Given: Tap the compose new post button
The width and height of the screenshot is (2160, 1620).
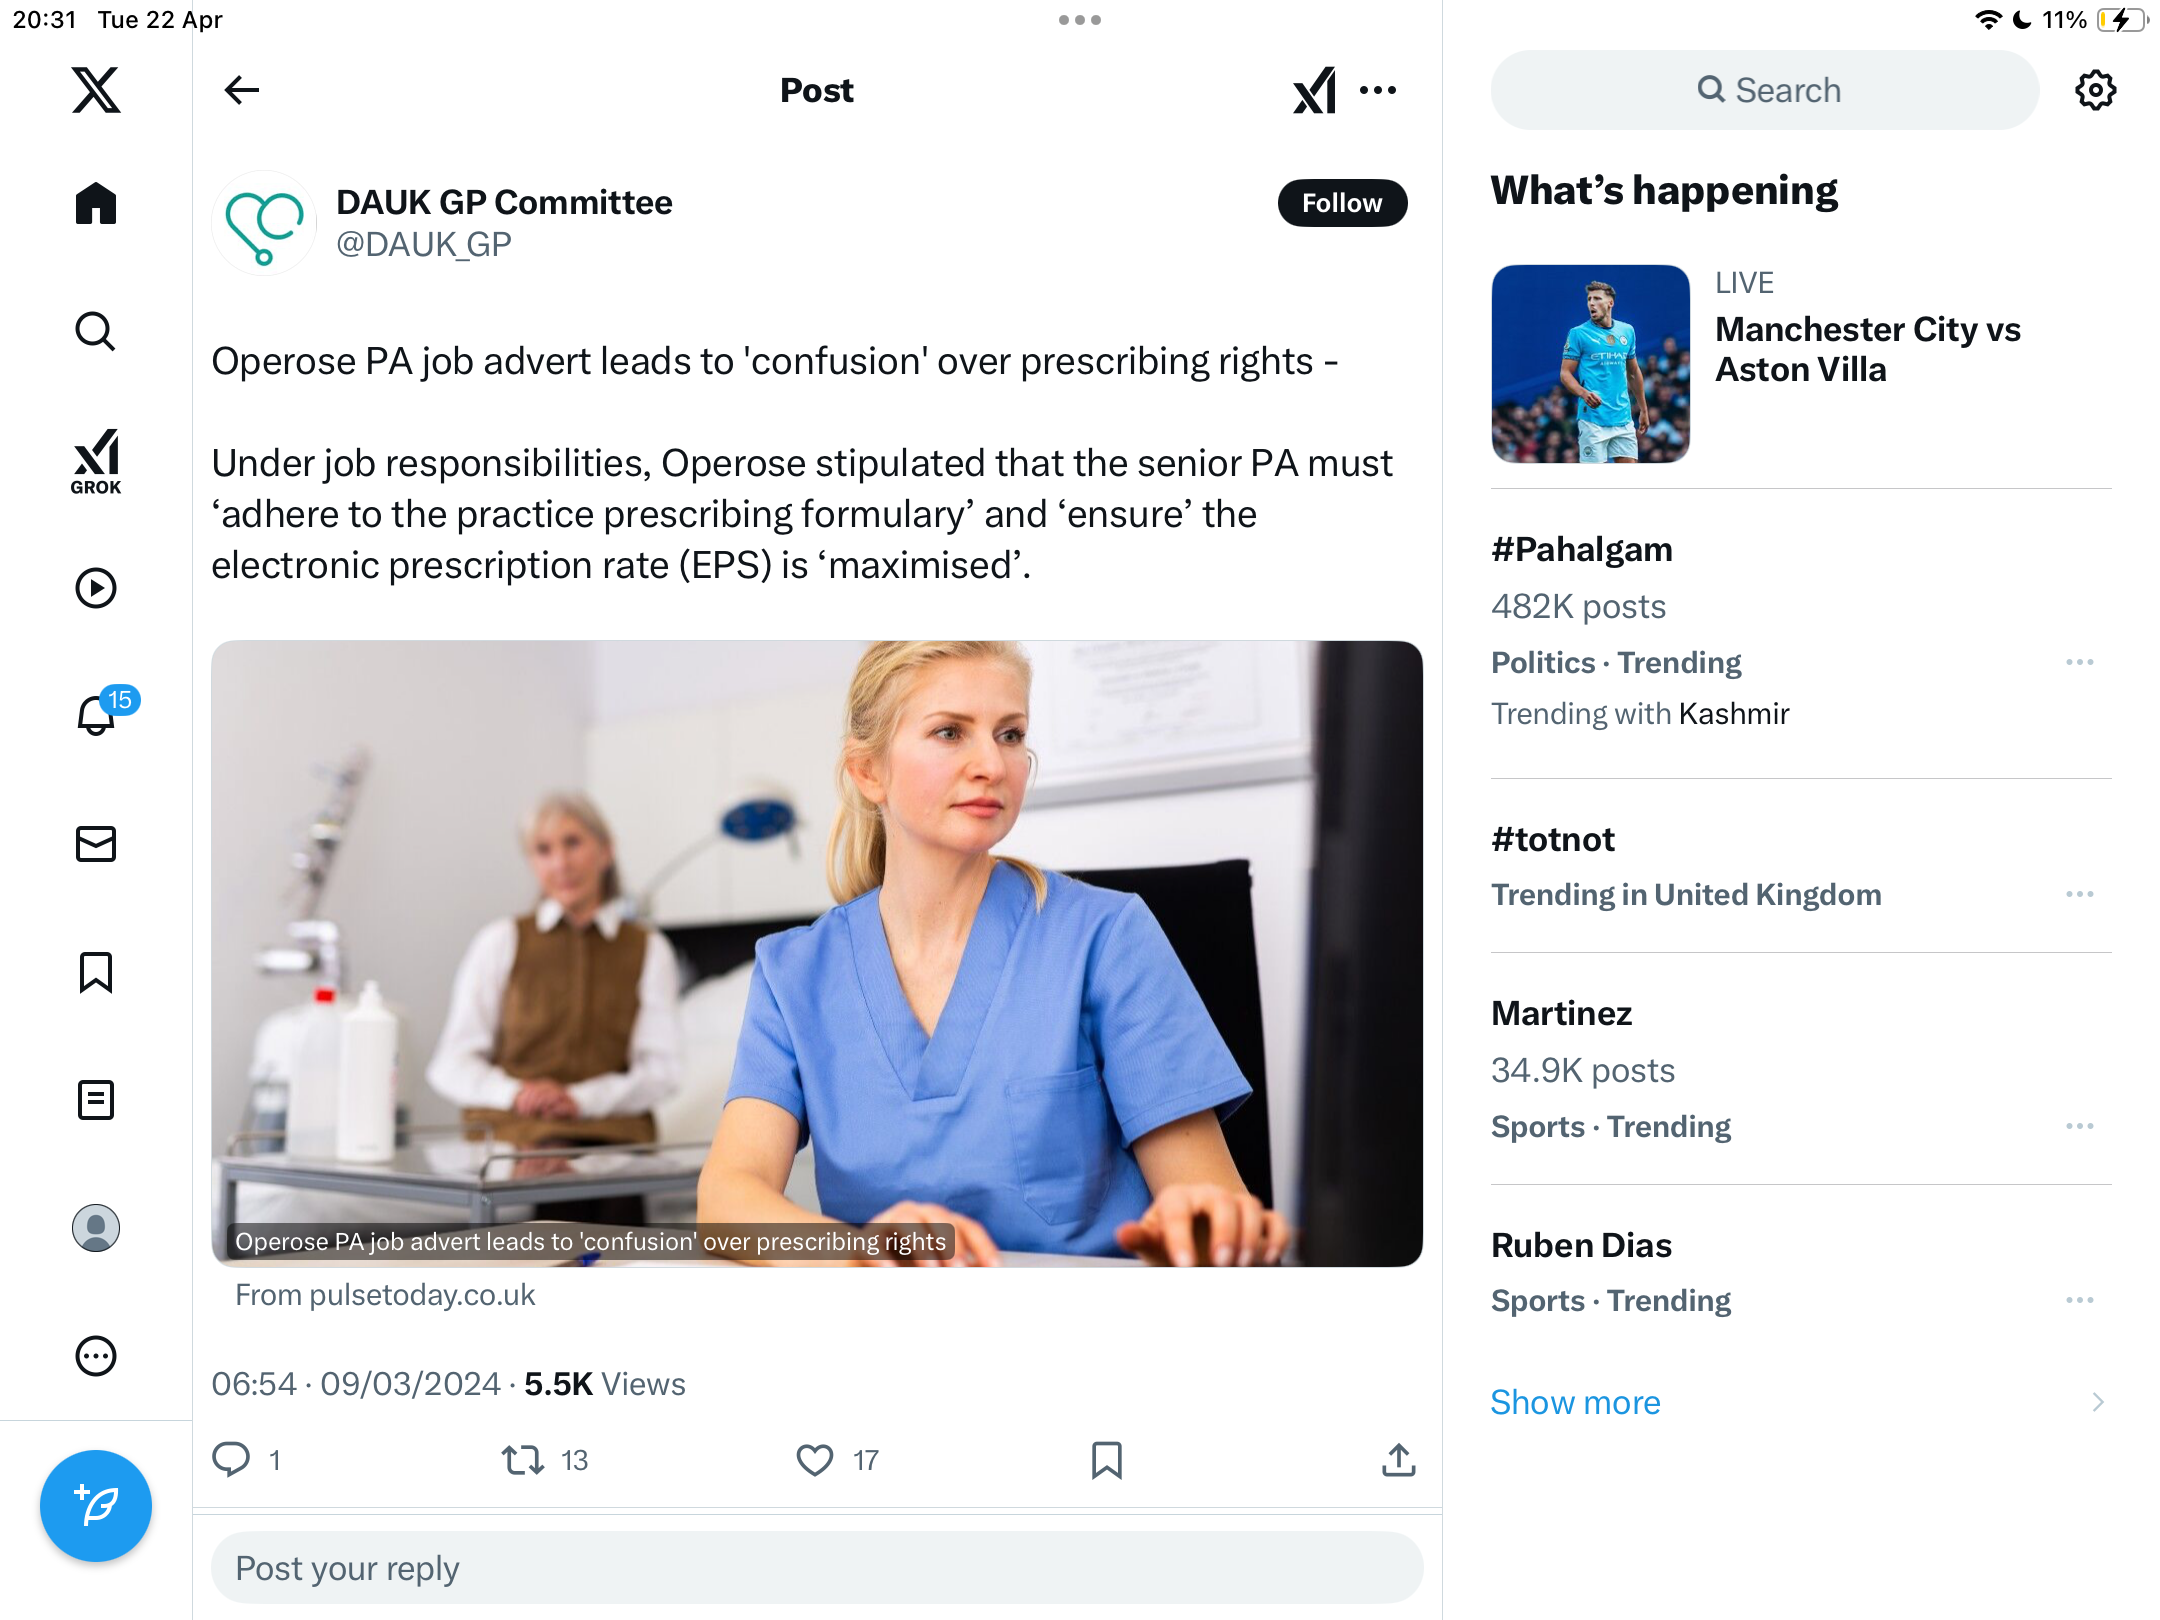Looking at the screenshot, I should 96,1506.
